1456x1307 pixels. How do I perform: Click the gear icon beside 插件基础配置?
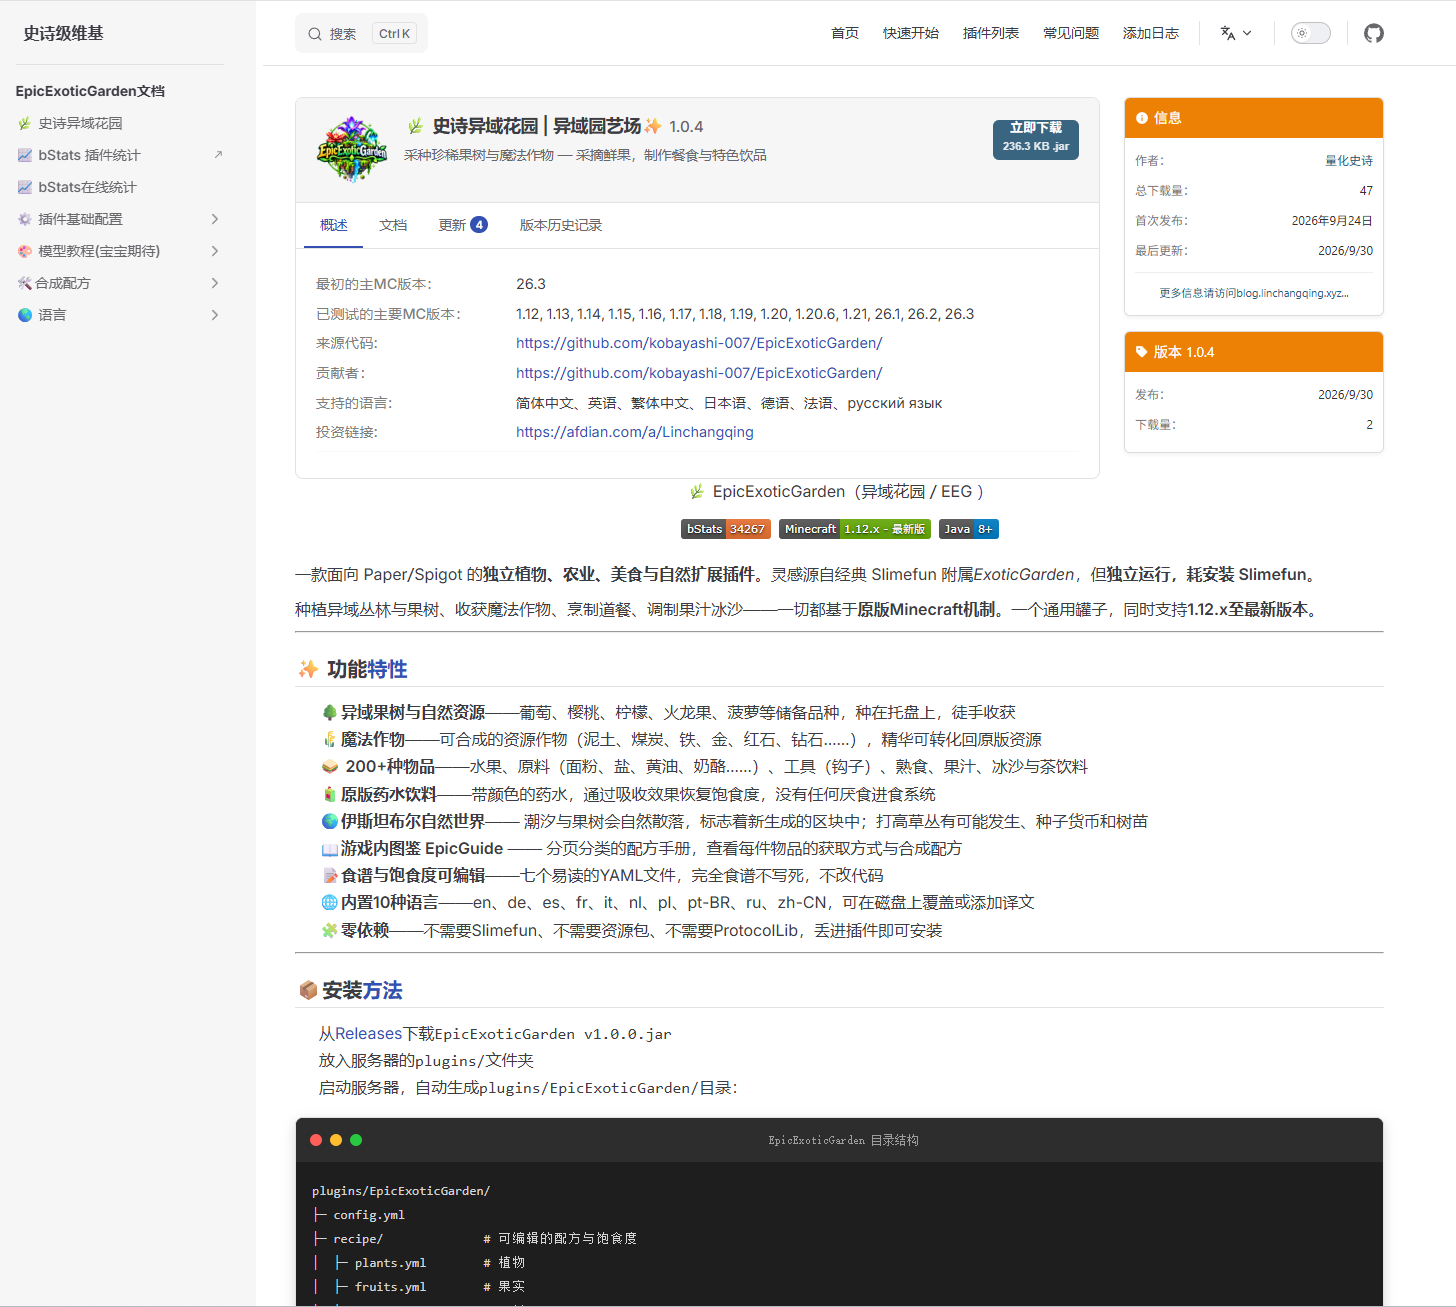click(x=25, y=219)
